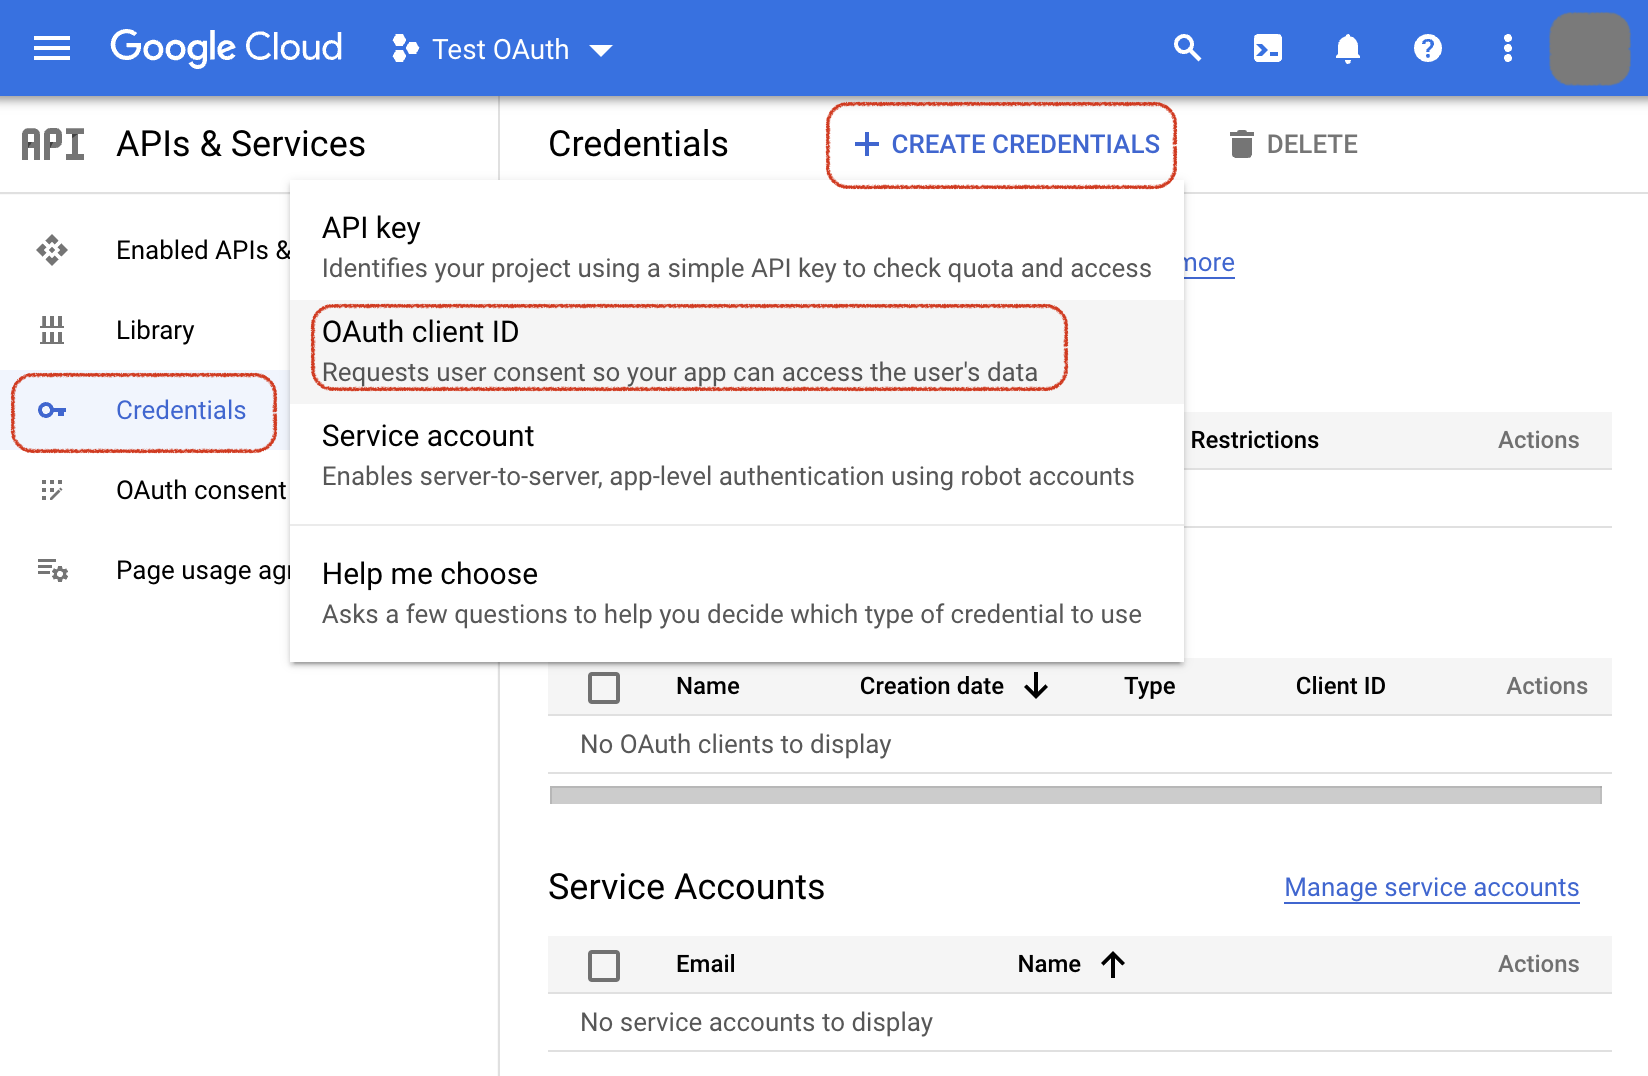The width and height of the screenshot is (1648, 1076).
Task: Select all OAuth clients checkbox
Action: coord(604,688)
